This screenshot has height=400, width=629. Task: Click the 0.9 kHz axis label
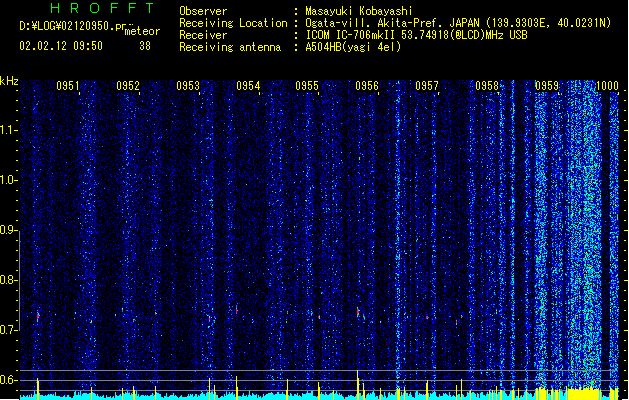[x=9, y=230]
